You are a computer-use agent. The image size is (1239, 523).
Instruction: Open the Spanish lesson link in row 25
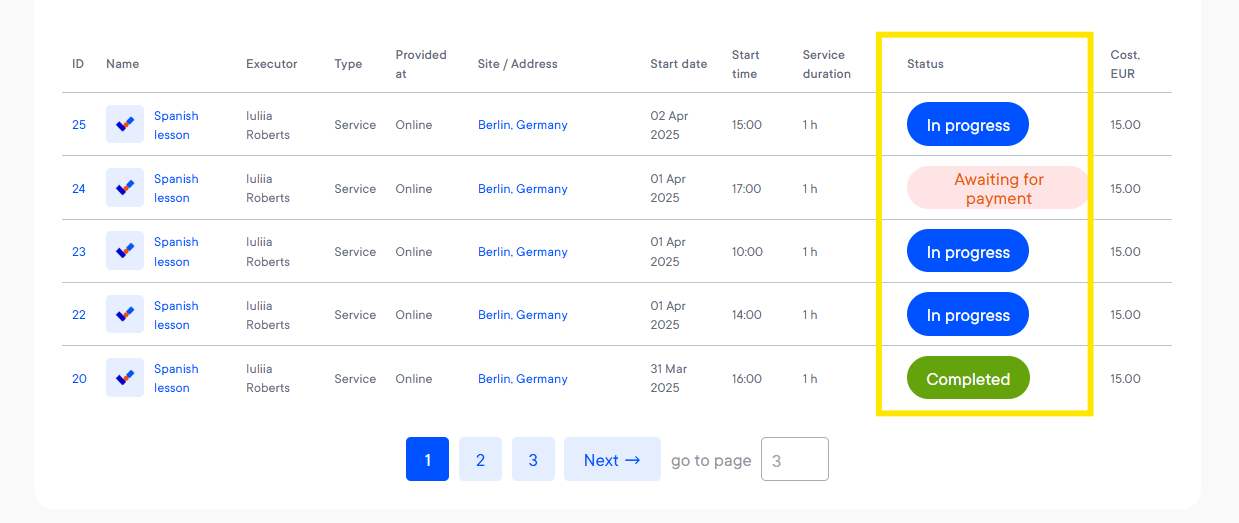[x=176, y=125]
